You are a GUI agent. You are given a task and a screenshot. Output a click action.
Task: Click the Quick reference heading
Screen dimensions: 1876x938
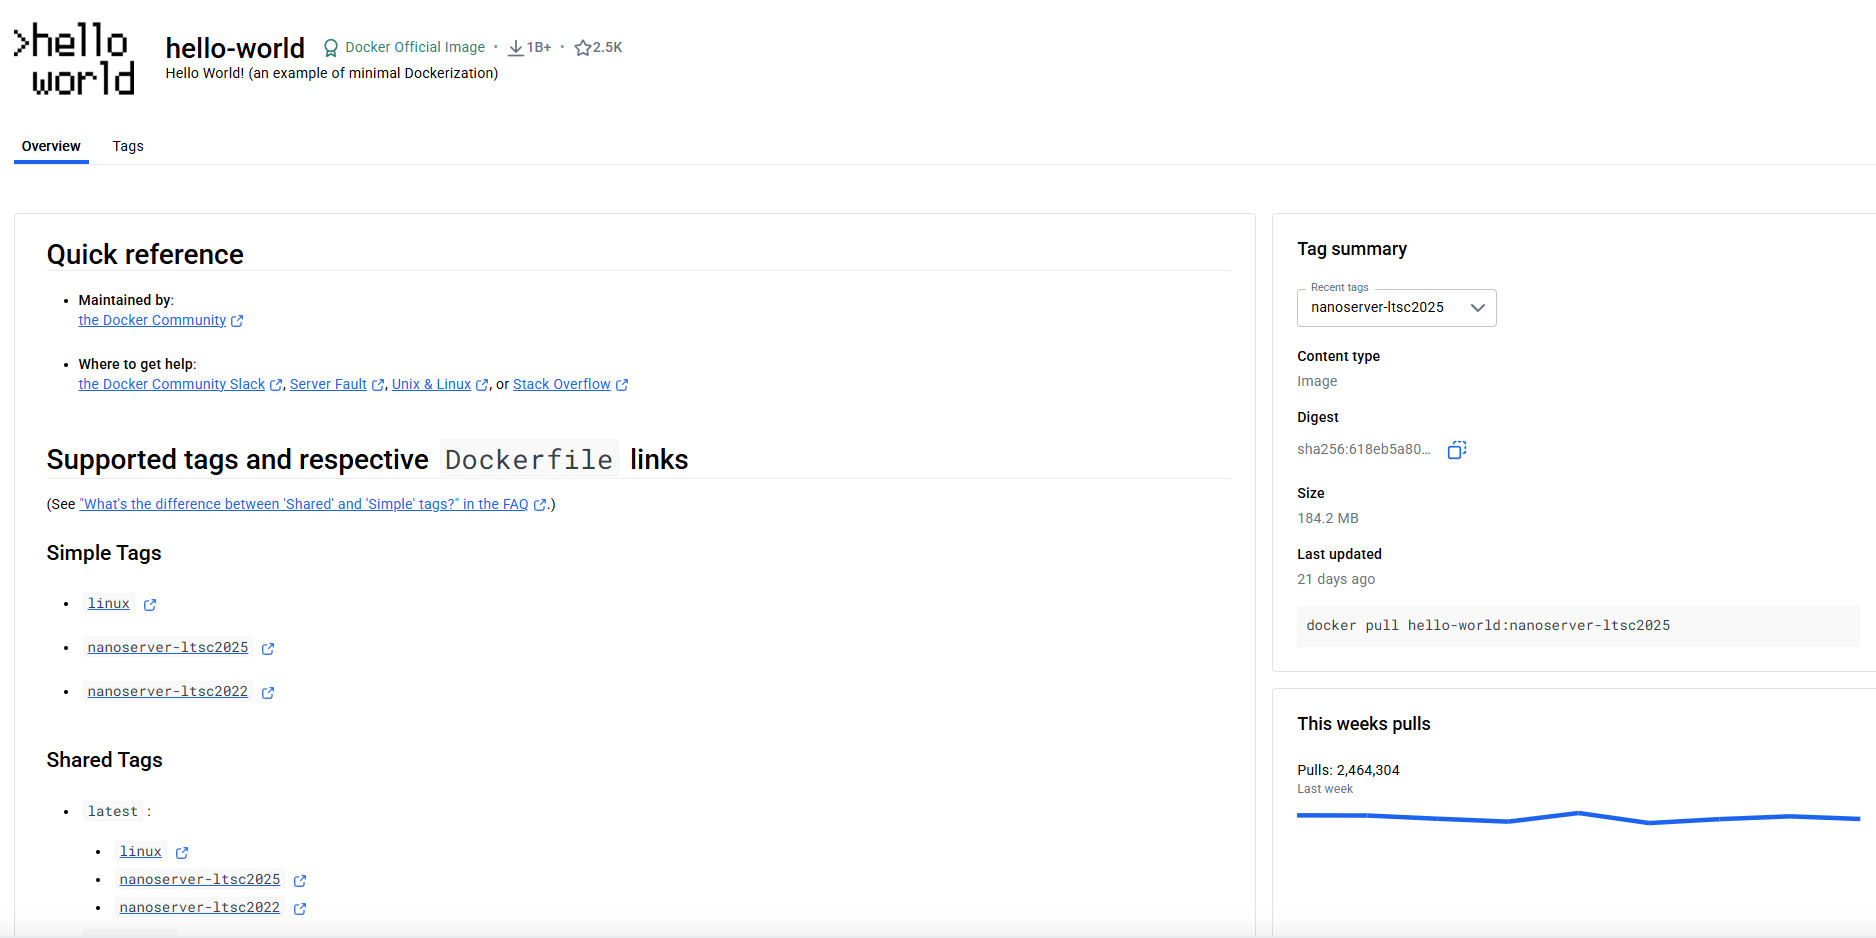[x=145, y=254]
